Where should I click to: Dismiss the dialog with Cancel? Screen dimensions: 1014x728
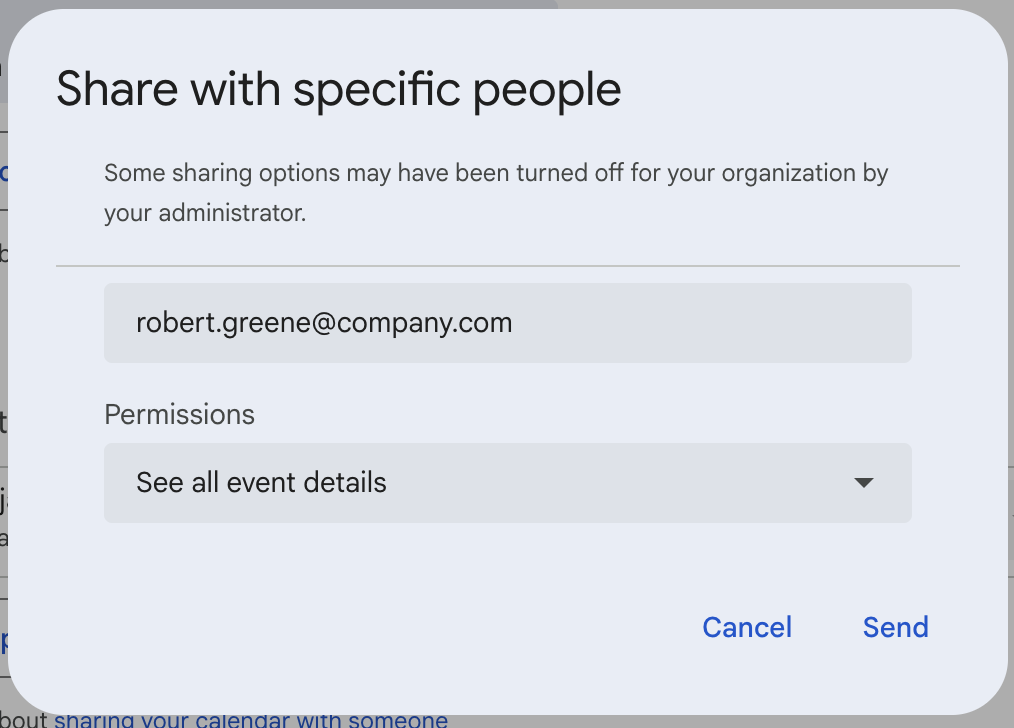[746, 627]
